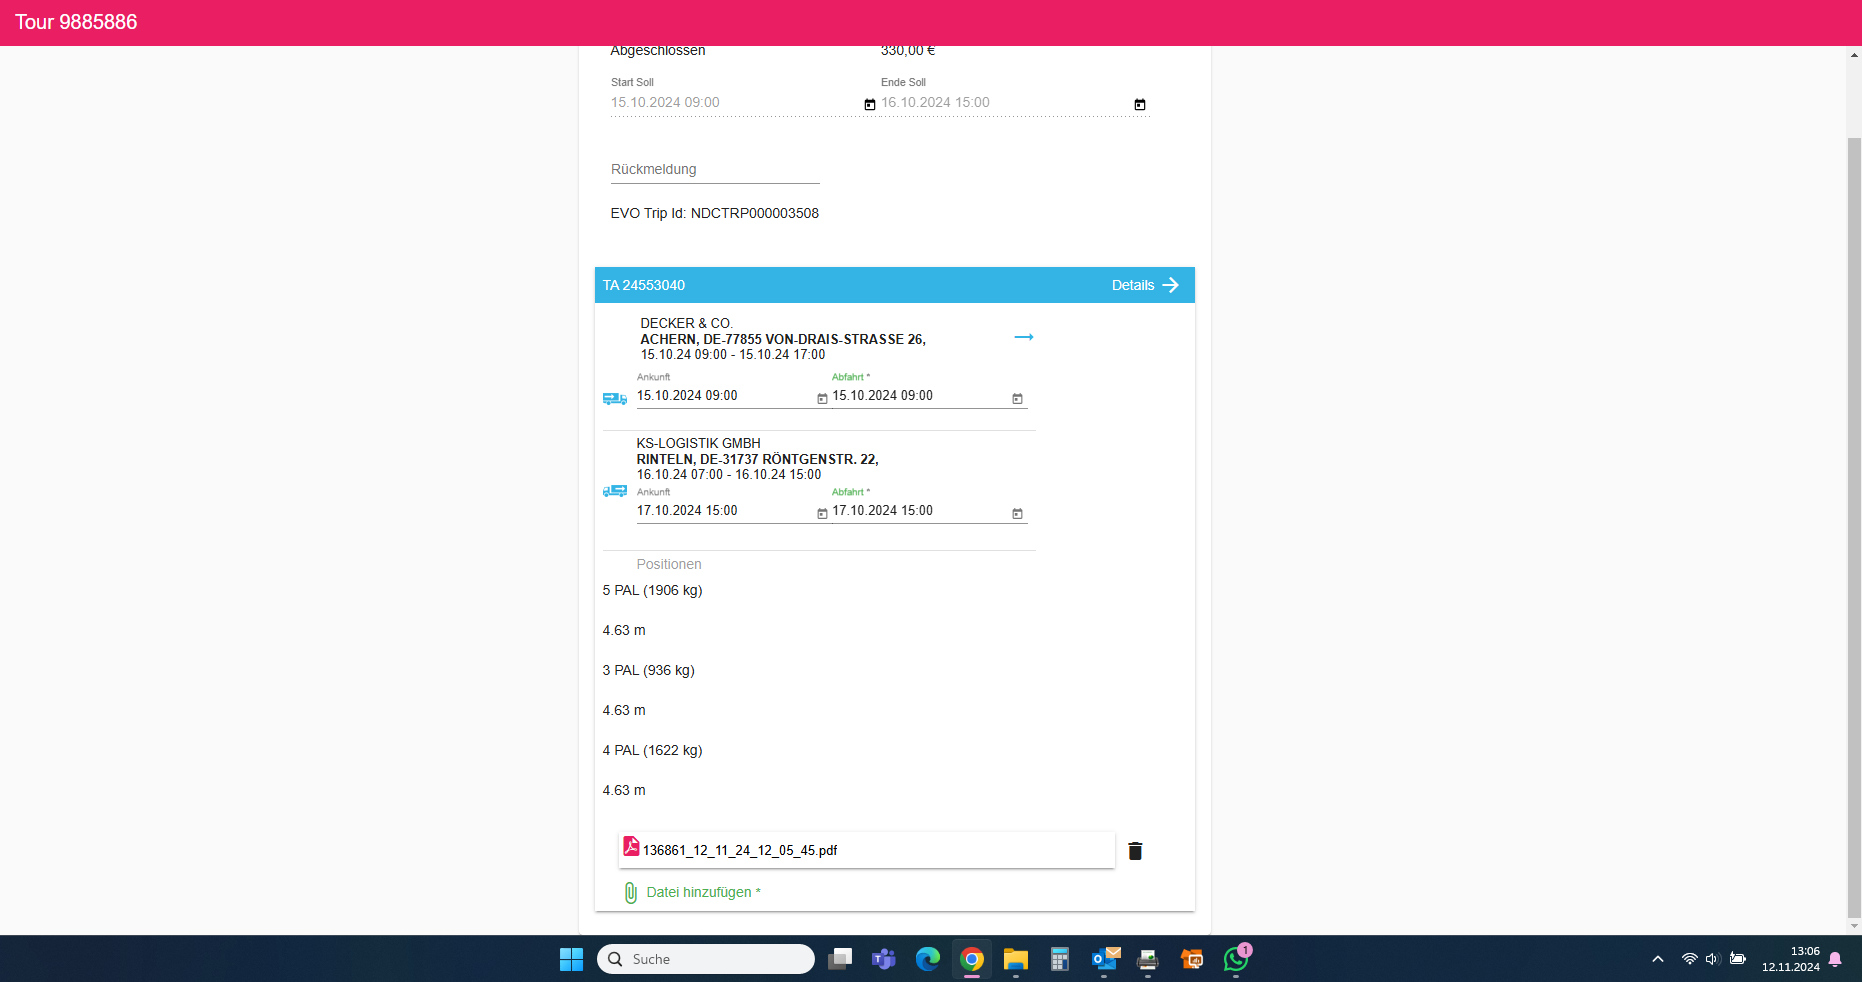Click position 5 PAL (1906 kg)
The image size is (1862, 982).
pos(653,590)
